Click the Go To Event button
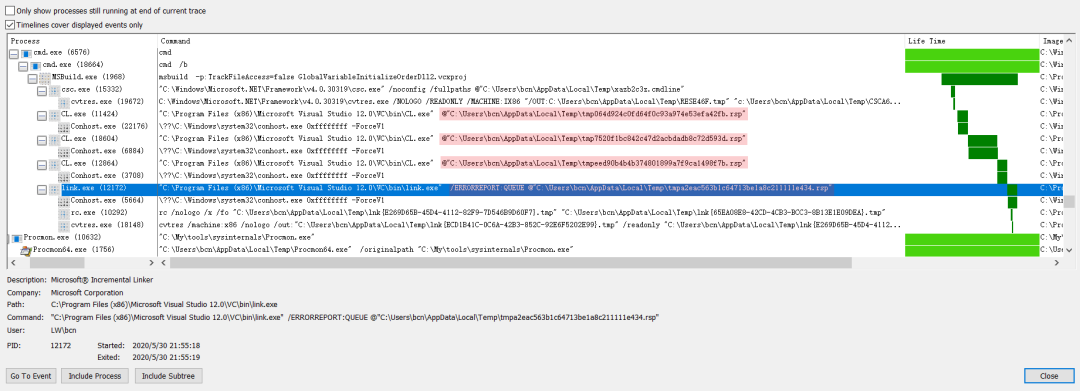 tap(31, 376)
